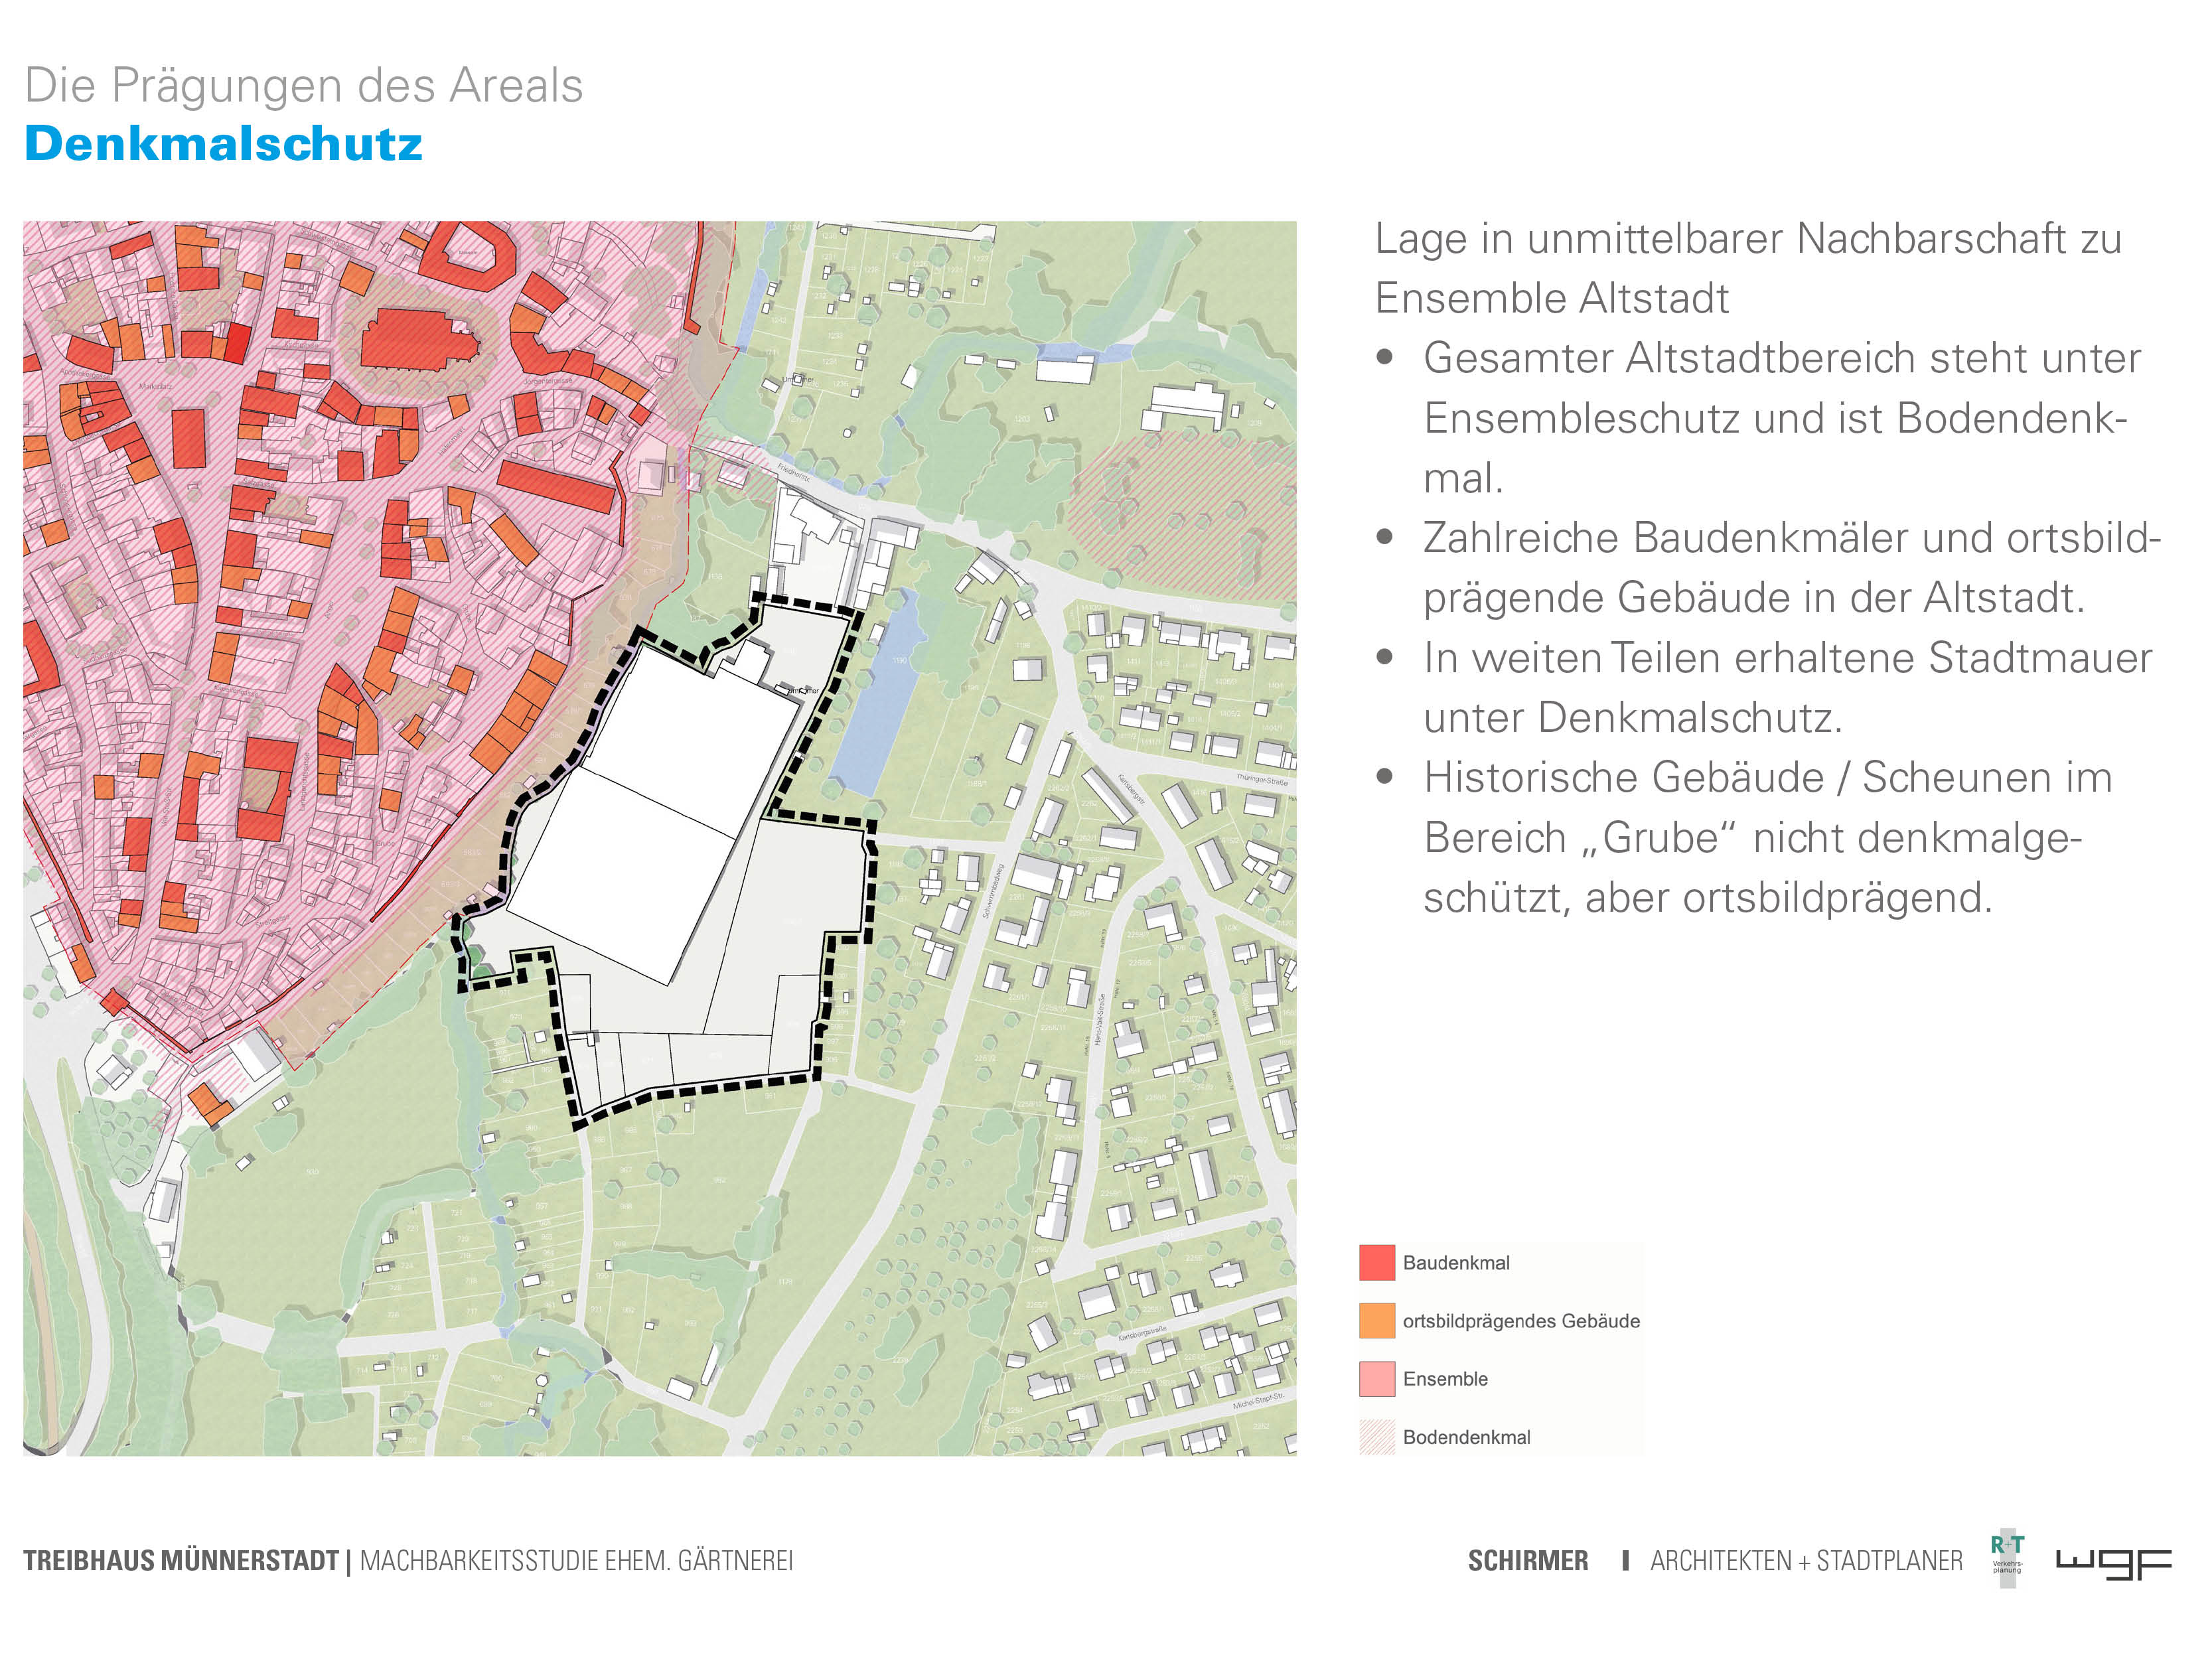The height and width of the screenshot is (1659, 2212).
Task: Click the hatched Bodendenkmal legend swatch
Action: 1376,1437
